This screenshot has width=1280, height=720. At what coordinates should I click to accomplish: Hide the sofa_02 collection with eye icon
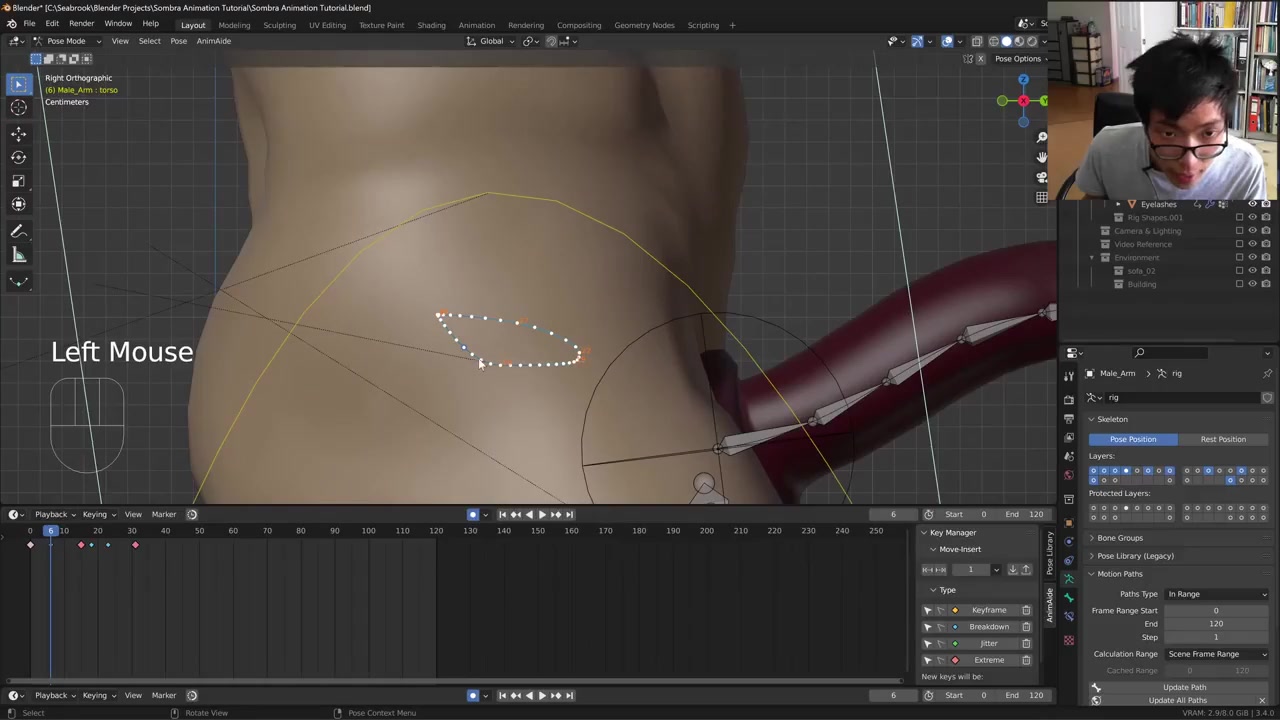(x=1252, y=271)
